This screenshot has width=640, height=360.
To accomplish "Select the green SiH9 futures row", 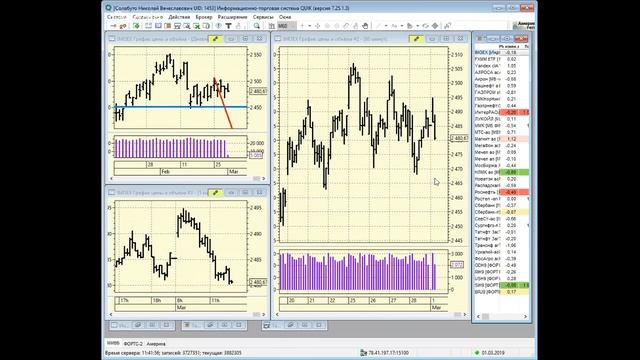I will pos(502,285).
